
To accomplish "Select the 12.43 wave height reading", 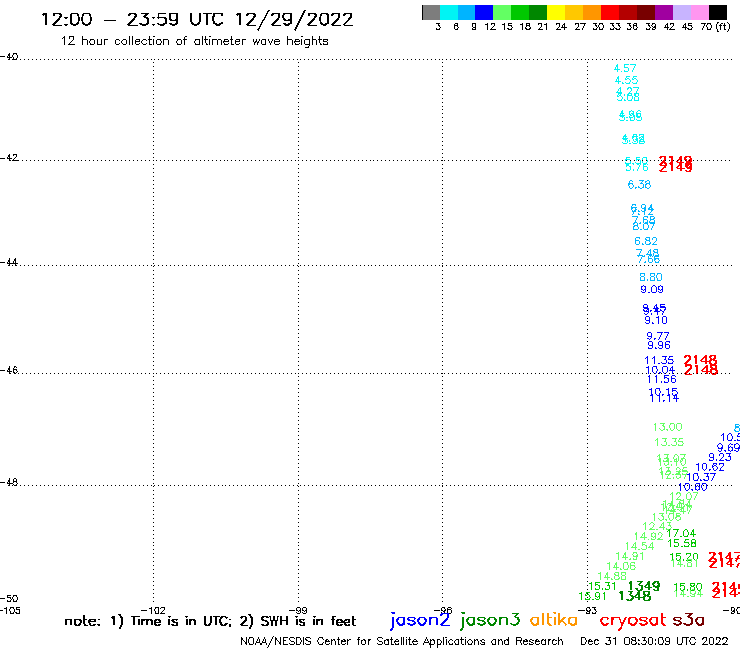I will coord(655,526).
